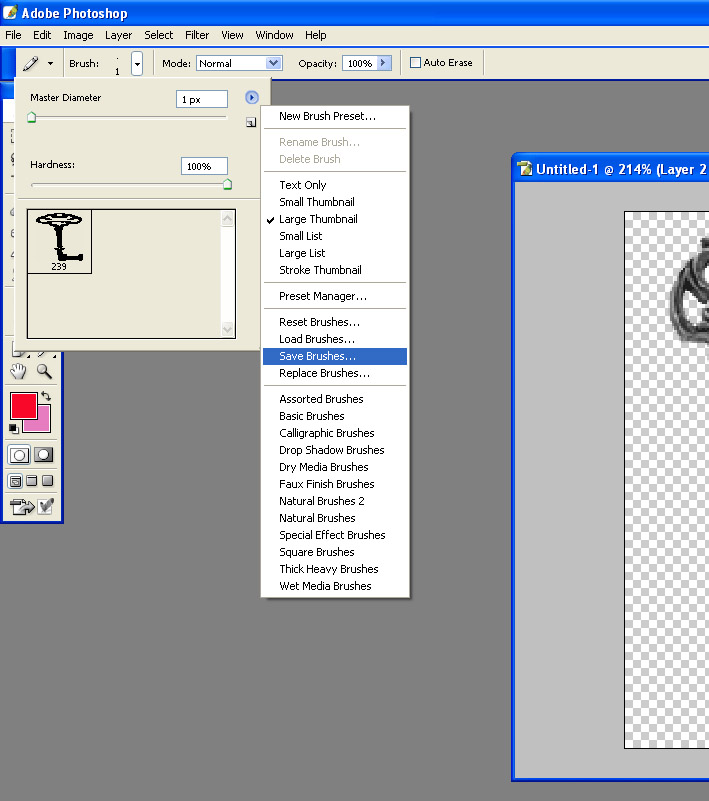This screenshot has height=801, width=709.
Task: Choose Stroke Thumbnail view option
Action: click(x=335, y=270)
